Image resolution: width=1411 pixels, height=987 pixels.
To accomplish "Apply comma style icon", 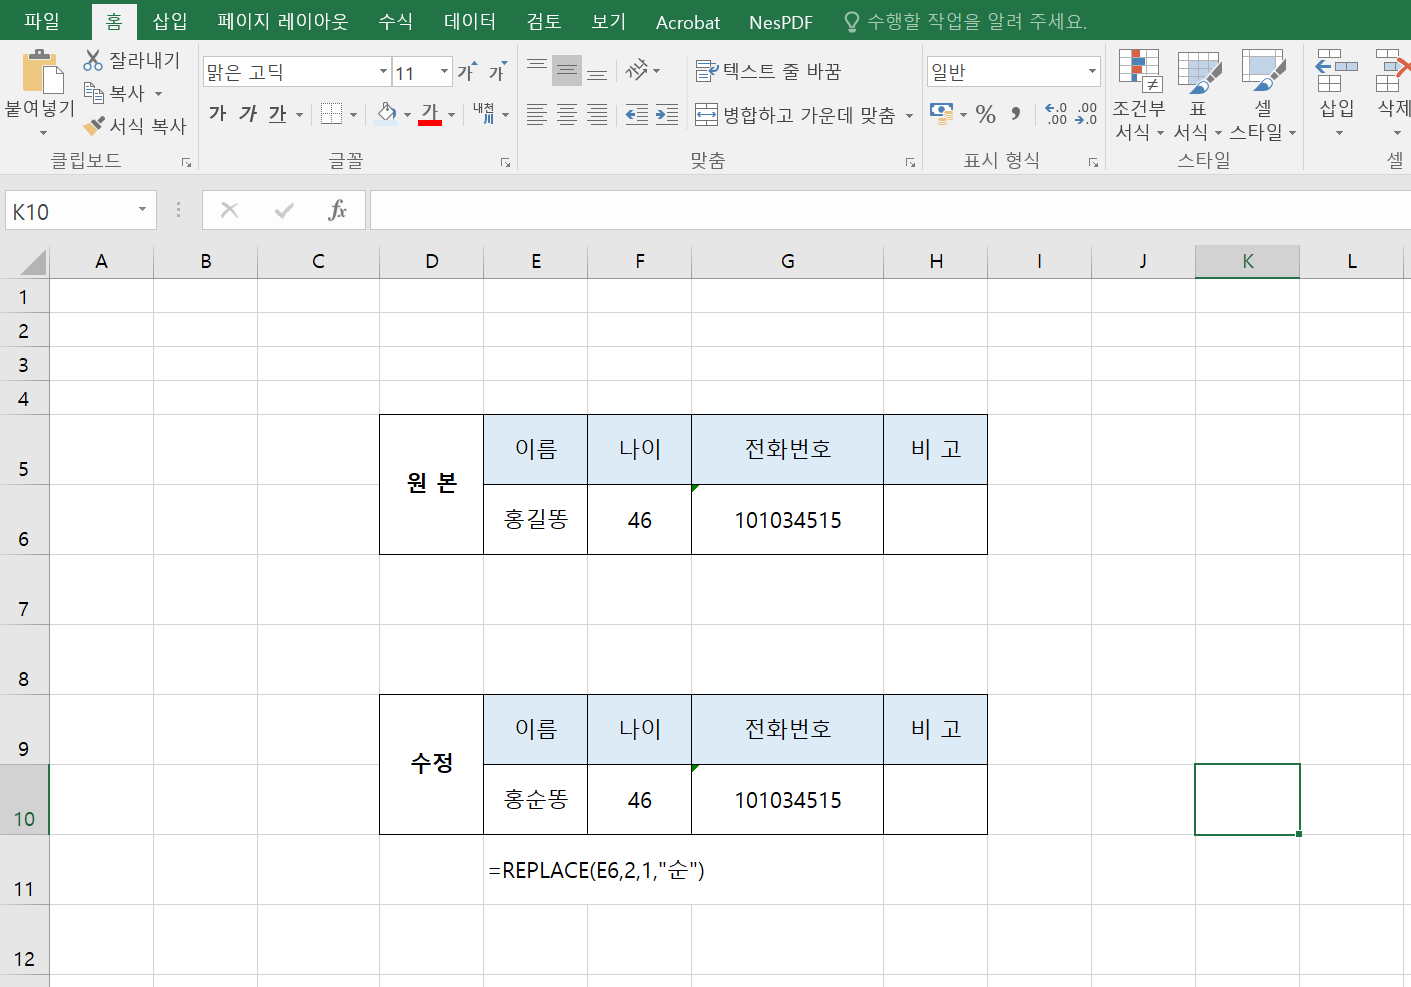I will click(x=1016, y=114).
